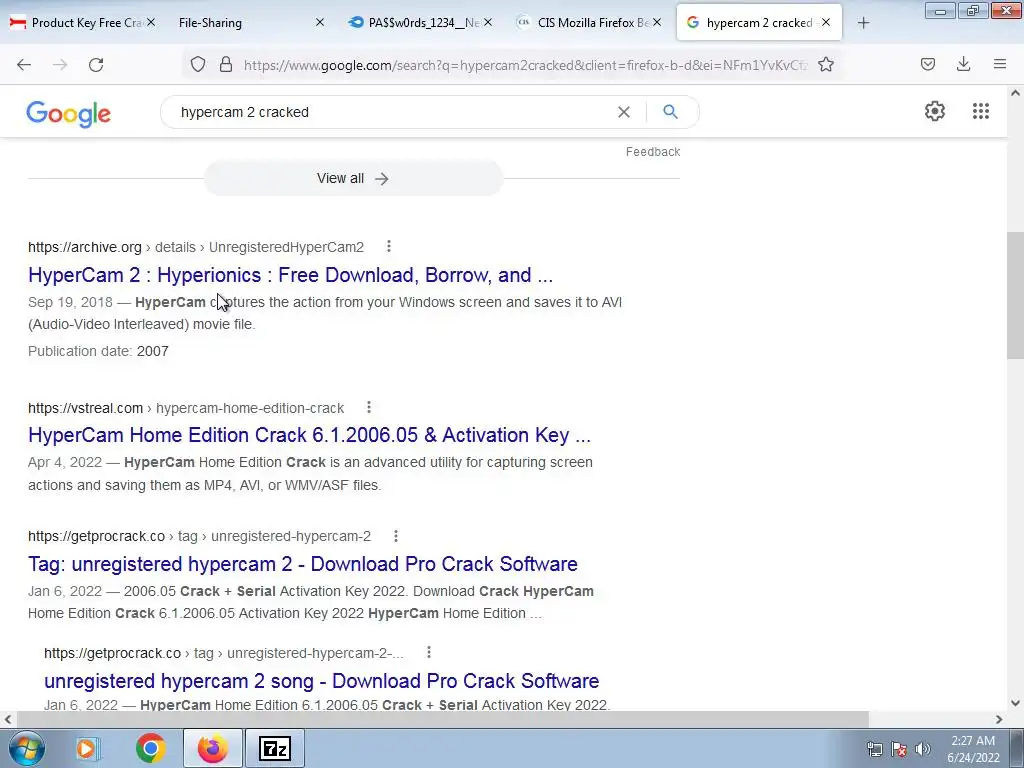This screenshot has width=1024, height=768.
Task: Open Tag: unregistered hypercam 2 result
Action: point(303,564)
